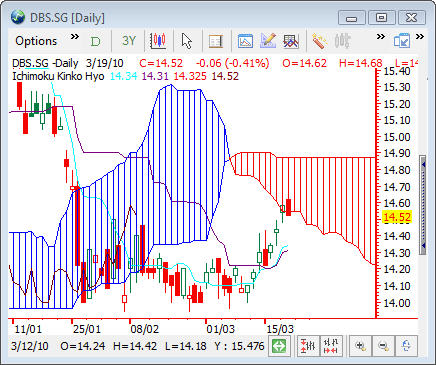The image size is (436, 365).
Task: Select the Daily (D) period button
Action: (96, 41)
